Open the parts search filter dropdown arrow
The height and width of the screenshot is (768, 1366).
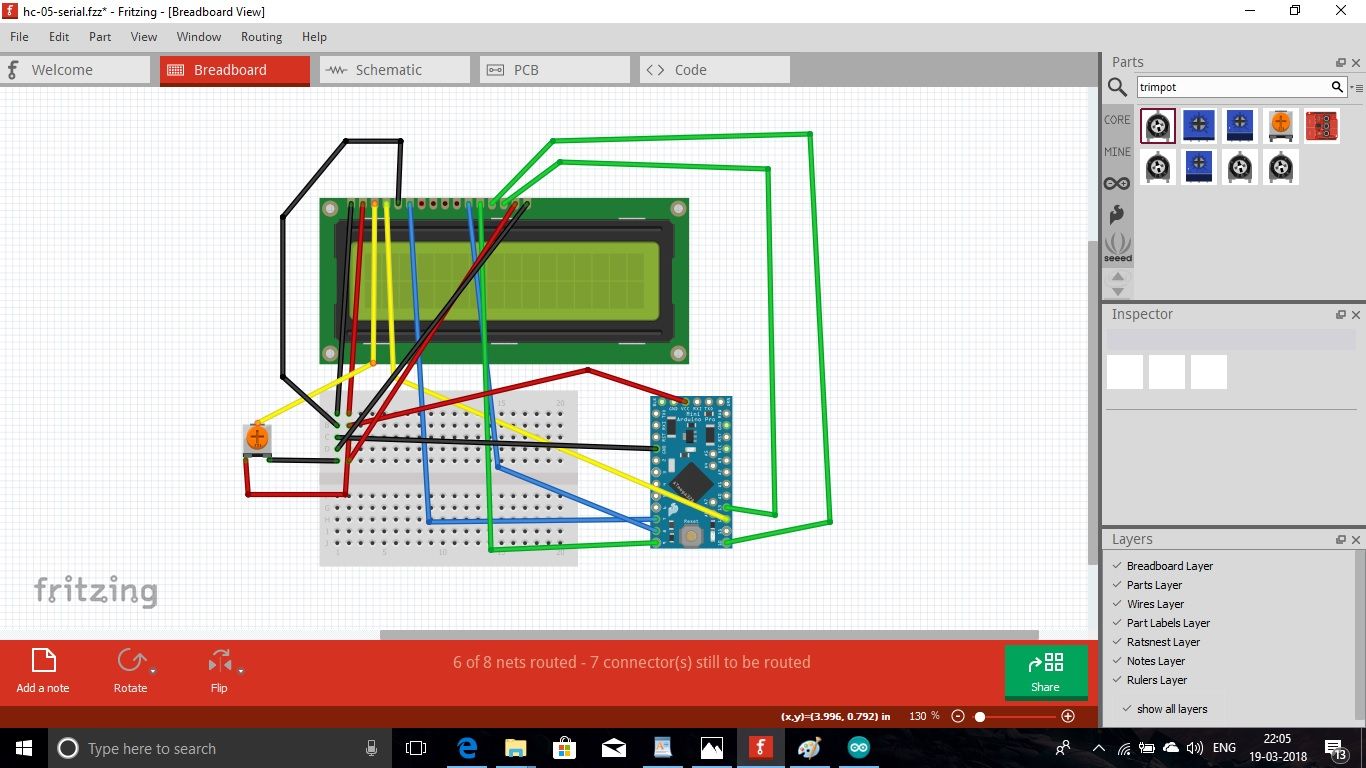[x=1353, y=87]
